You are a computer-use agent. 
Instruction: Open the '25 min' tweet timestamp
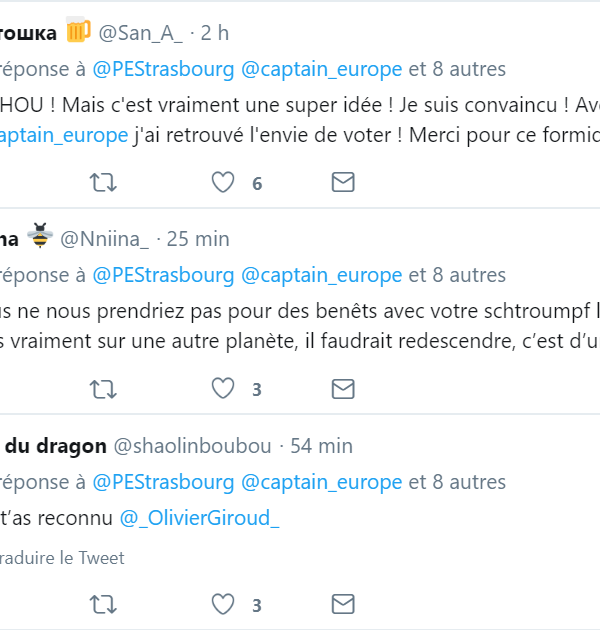pos(198,239)
